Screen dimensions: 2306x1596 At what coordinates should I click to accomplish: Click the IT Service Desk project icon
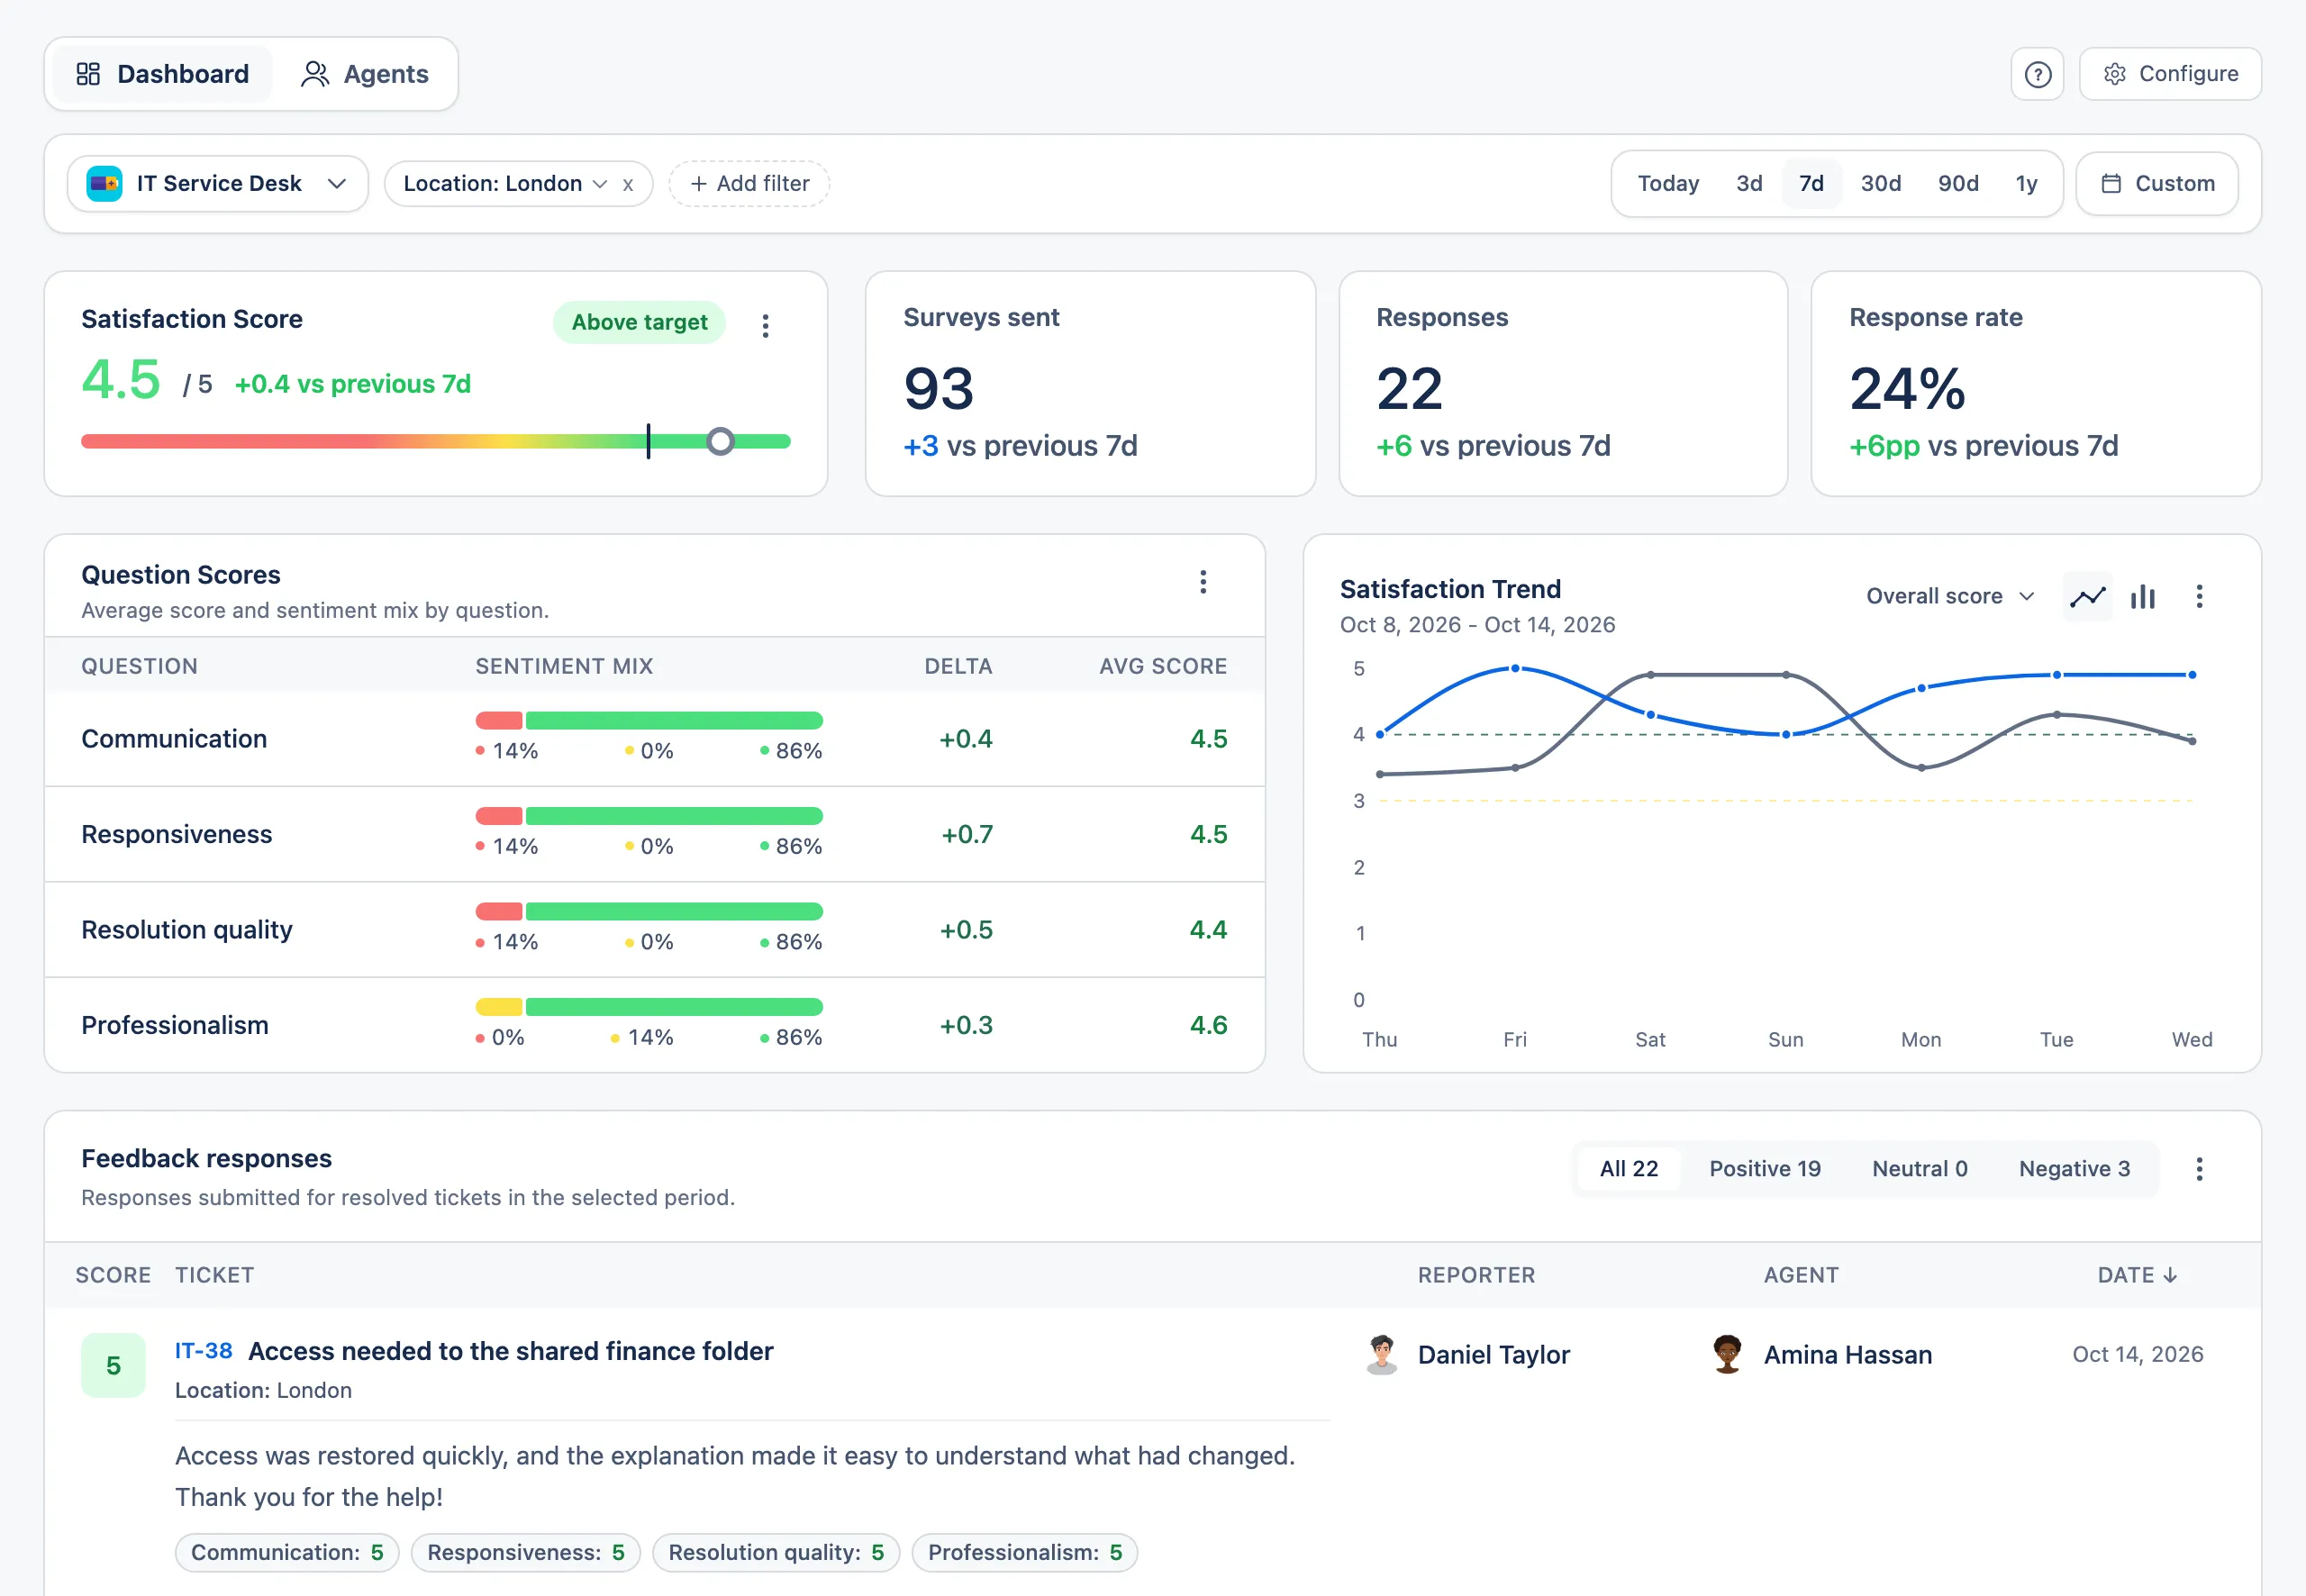[x=104, y=184]
